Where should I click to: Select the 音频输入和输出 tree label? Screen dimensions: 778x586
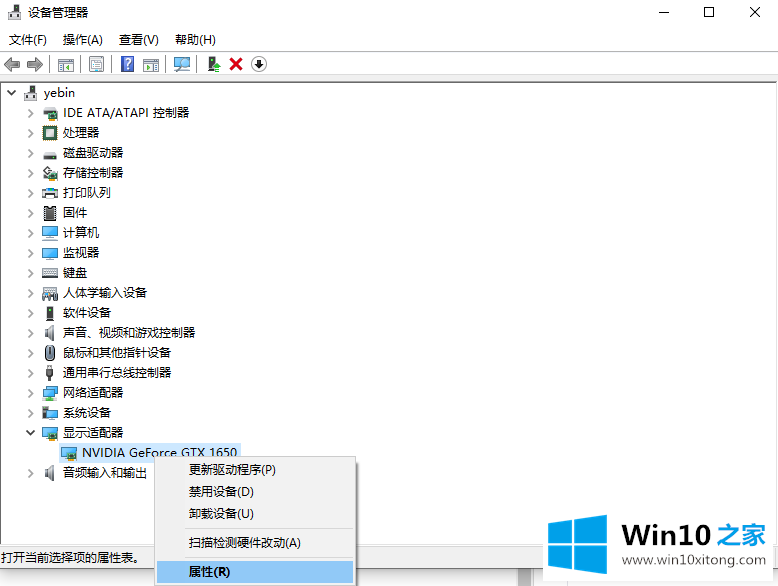(x=105, y=473)
